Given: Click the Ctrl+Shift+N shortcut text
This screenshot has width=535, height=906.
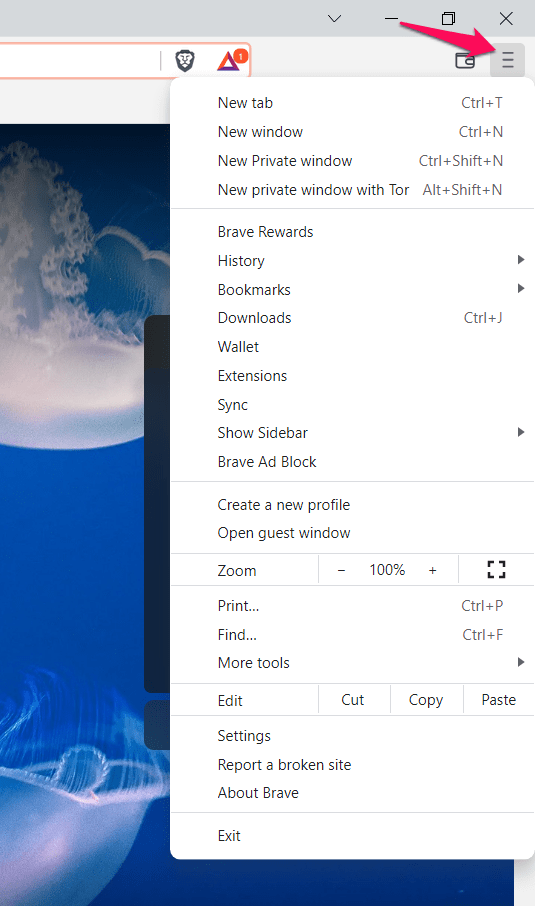Looking at the screenshot, I should [461, 161].
